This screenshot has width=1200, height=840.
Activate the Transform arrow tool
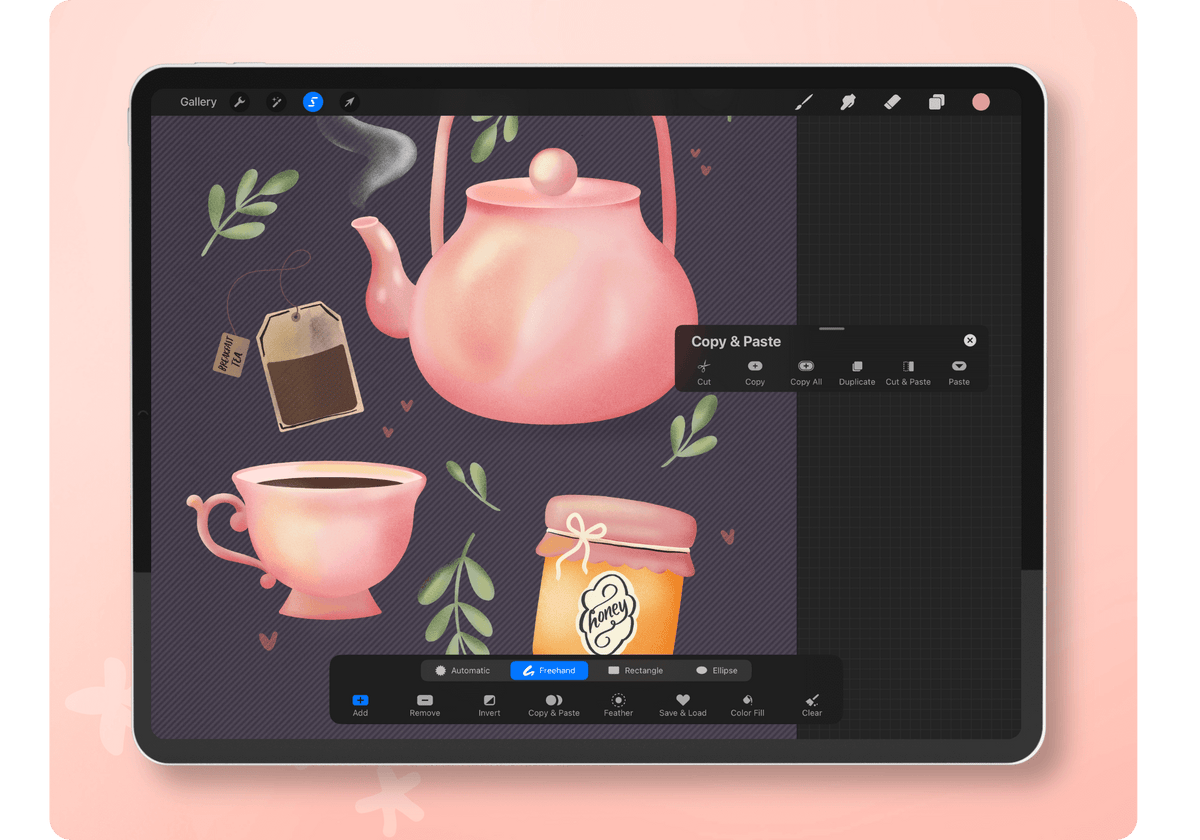tap(349, 102)
